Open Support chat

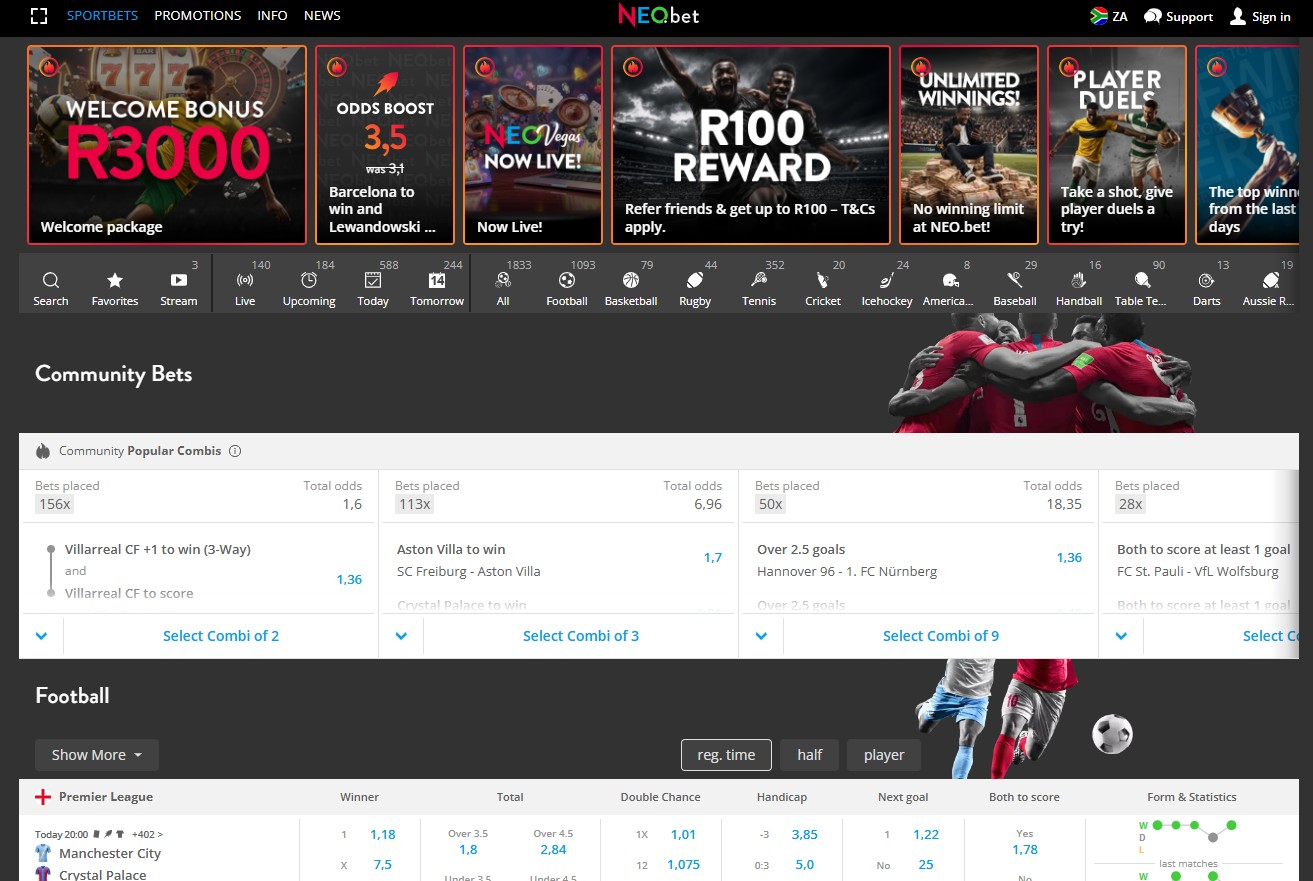[x=1178, y=16]
